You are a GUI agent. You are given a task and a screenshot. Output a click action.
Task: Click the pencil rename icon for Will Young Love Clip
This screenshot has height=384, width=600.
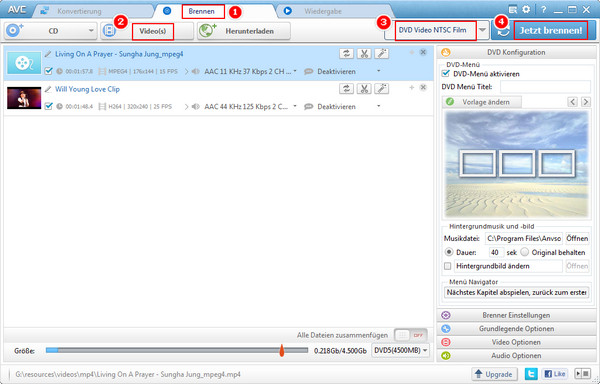48,89
